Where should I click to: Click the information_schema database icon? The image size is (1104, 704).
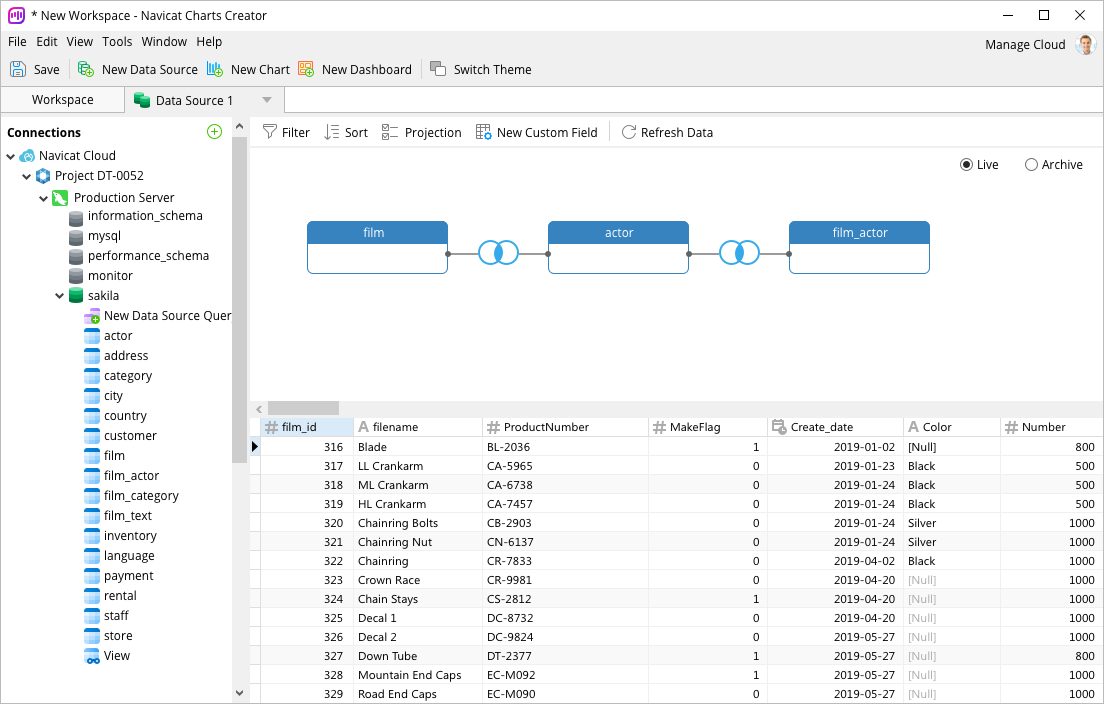(x=76, y=217)
